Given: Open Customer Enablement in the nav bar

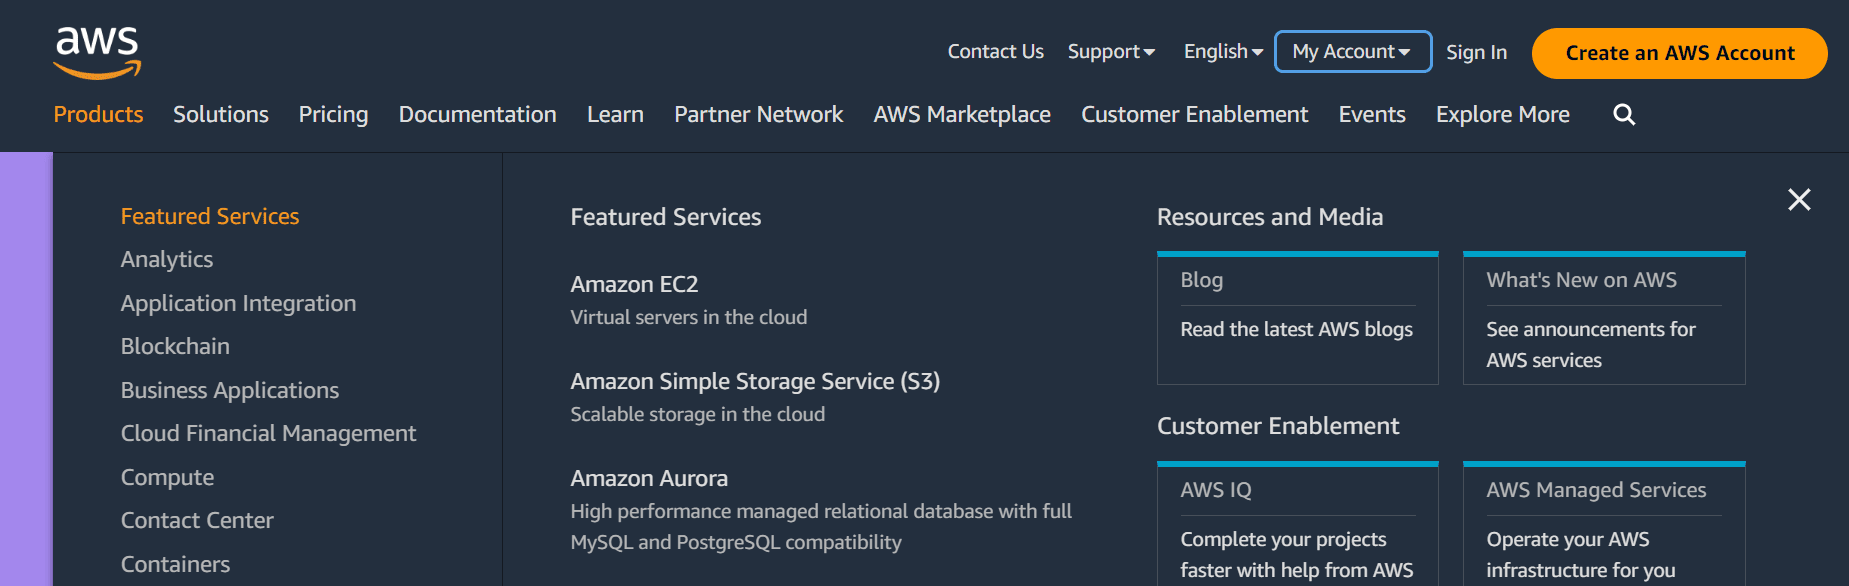Looking at the screenshot, I should point(1194,115).
